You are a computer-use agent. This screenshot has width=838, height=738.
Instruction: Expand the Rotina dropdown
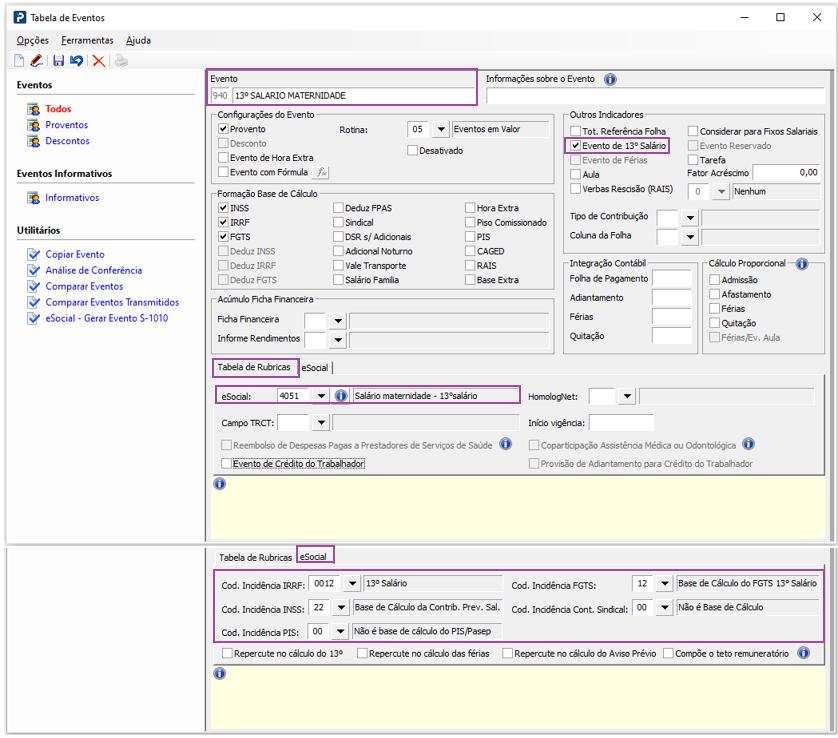tap(441, 130)
